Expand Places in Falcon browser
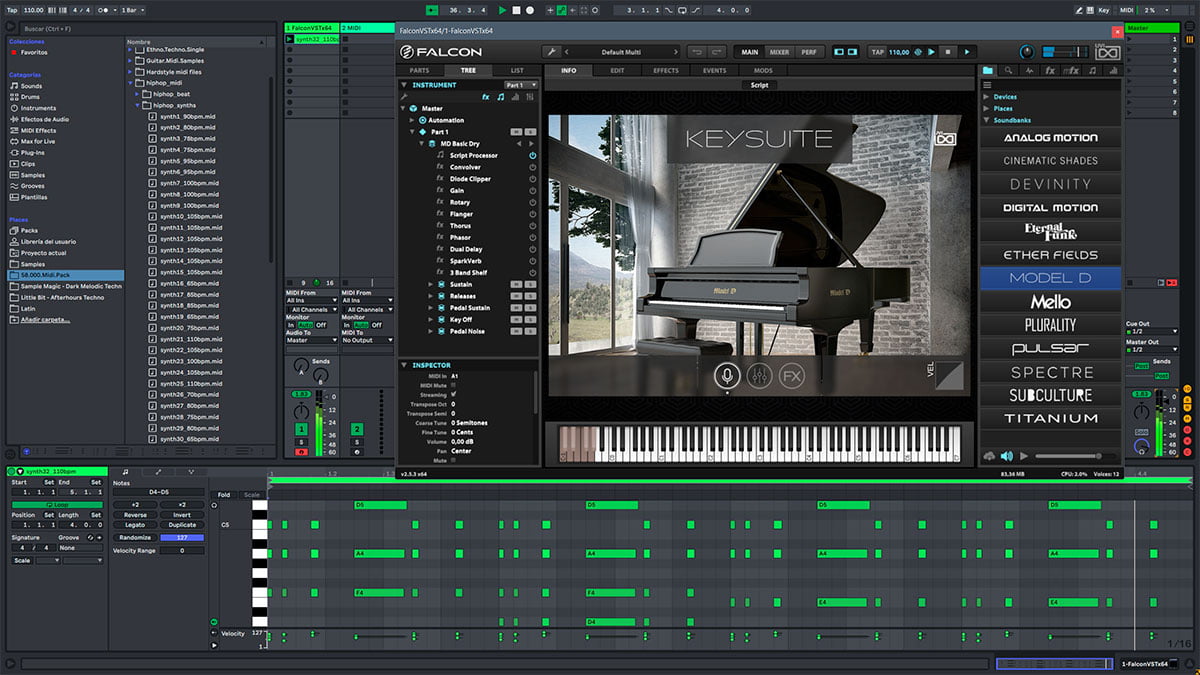The image size is (1200, 675). click(985, 108)
